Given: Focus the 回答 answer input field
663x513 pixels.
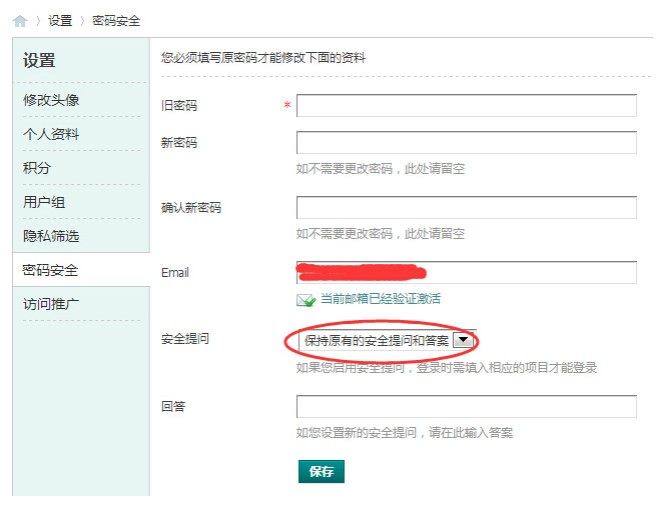Looking at the screenshot, I should 466,406.
